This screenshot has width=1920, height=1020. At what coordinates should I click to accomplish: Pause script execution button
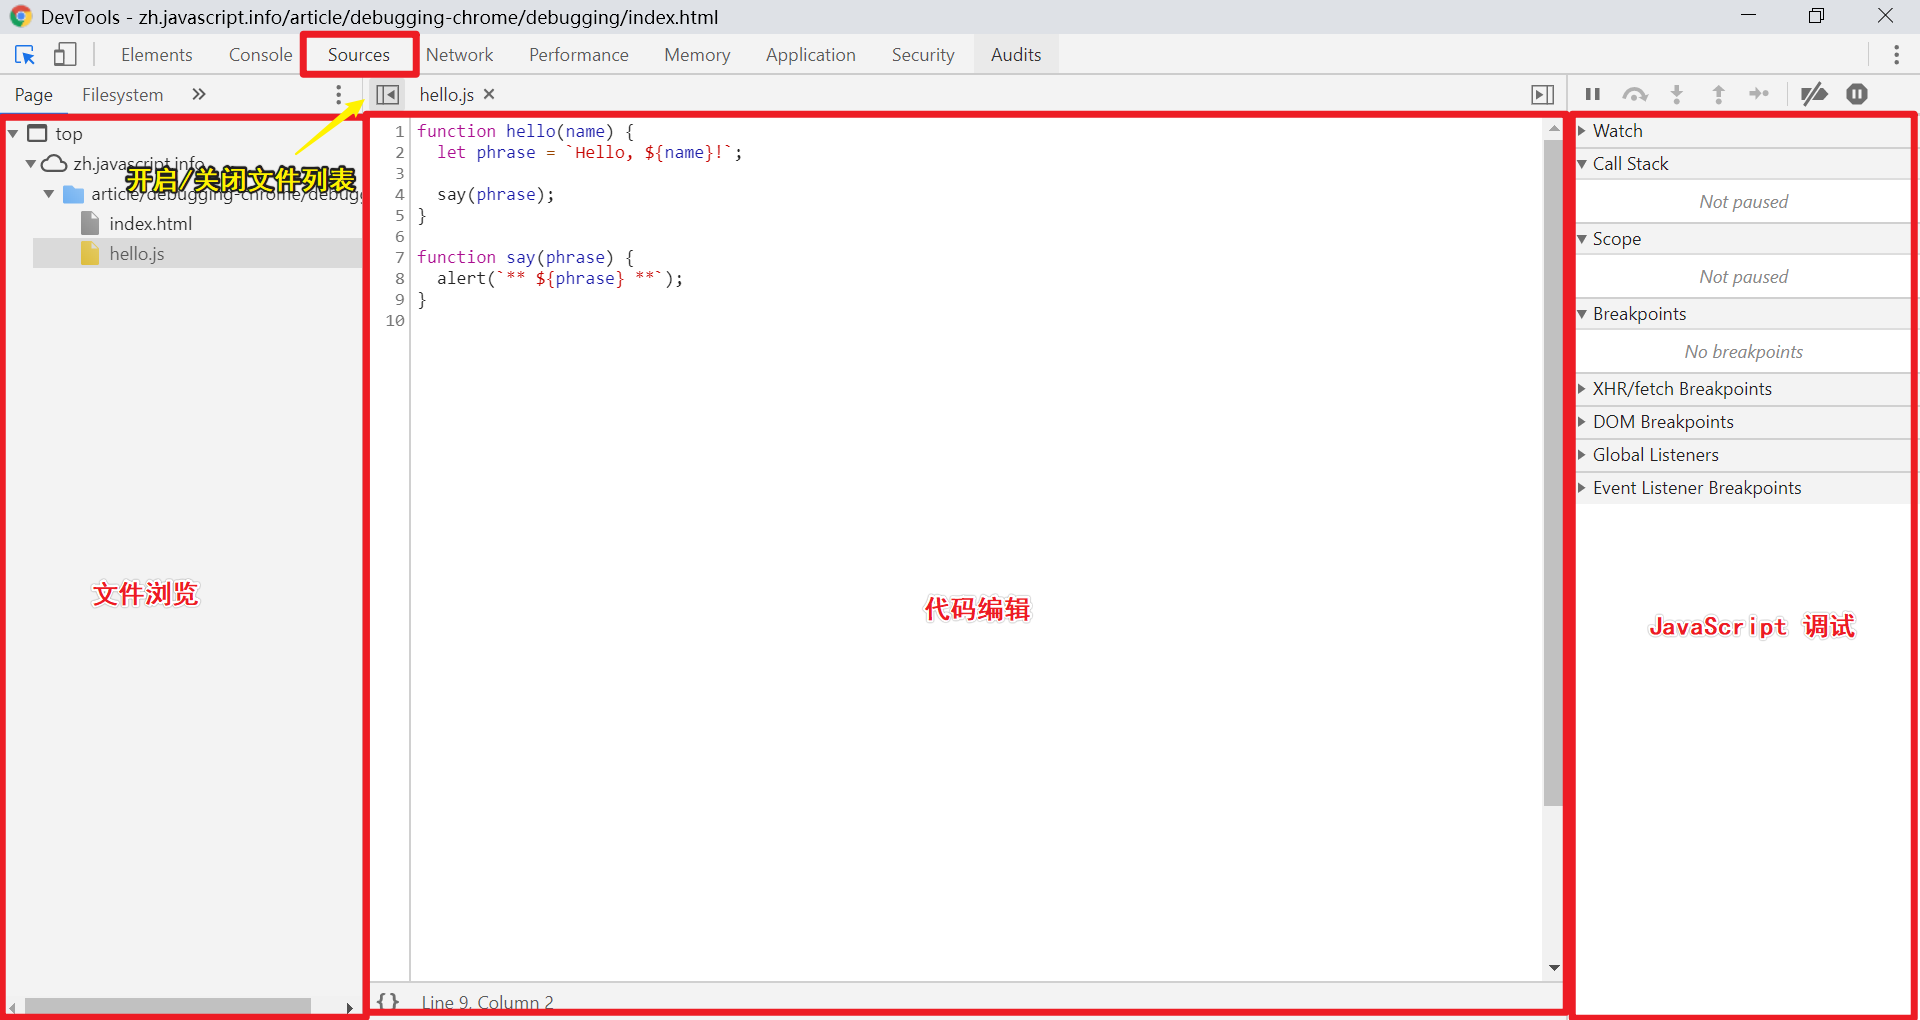click(1593, 94)
